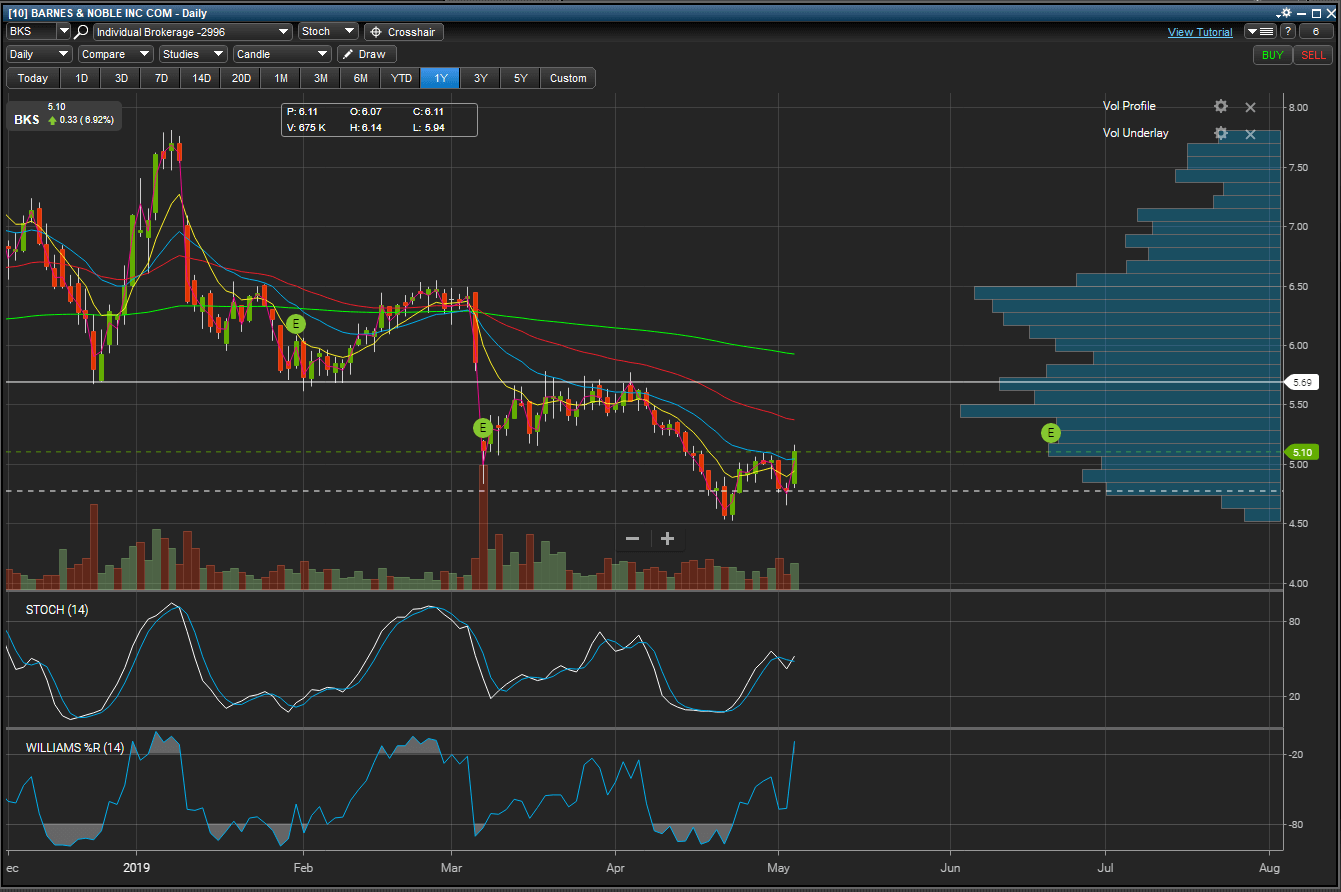Open the Stoch study dropdown
The width and height of the screenshot is (1341, 892).
(x=328, y=32)
